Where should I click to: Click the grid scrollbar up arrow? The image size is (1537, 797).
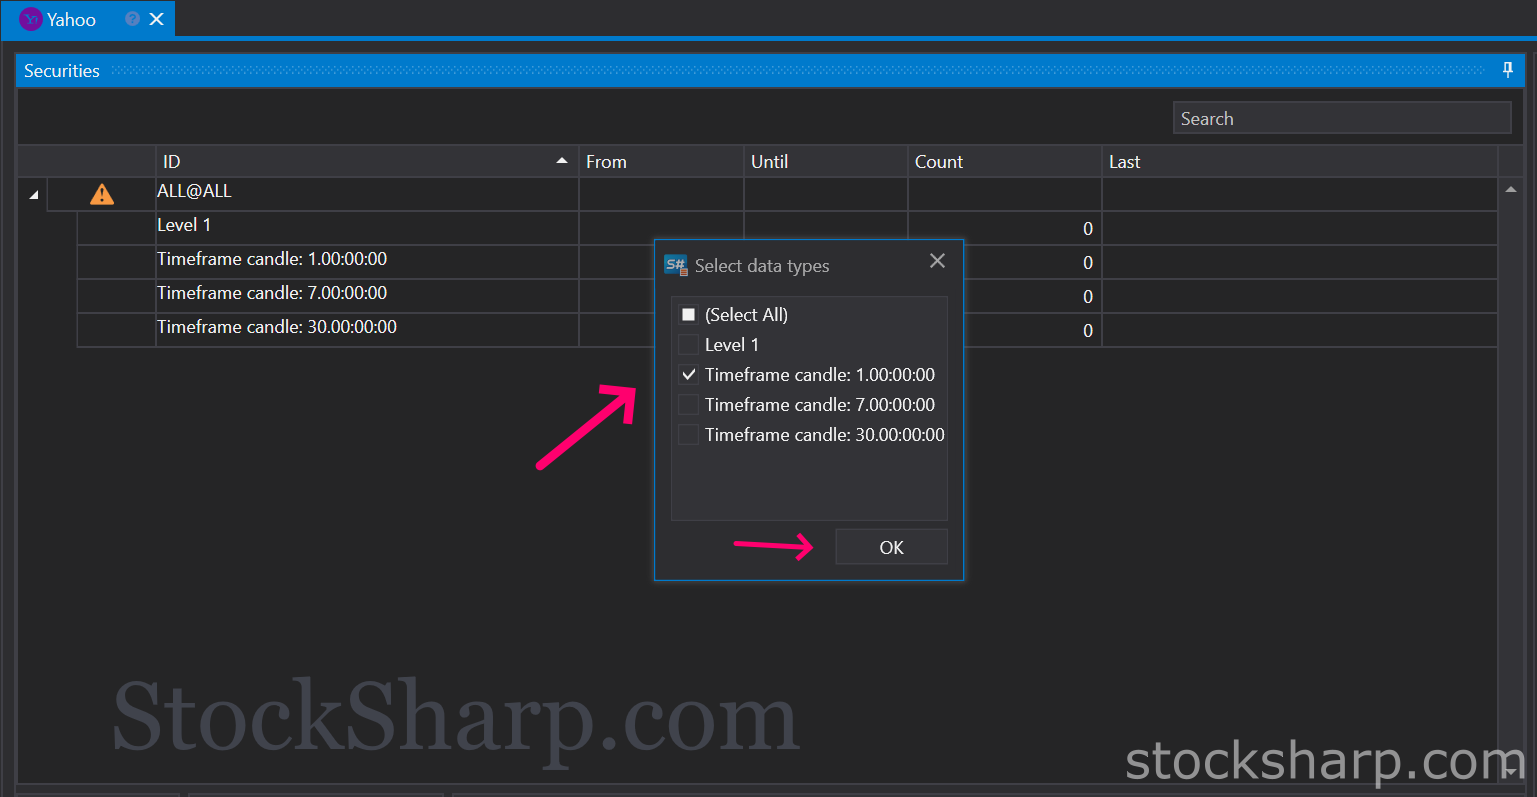[x=1510, y=189]
